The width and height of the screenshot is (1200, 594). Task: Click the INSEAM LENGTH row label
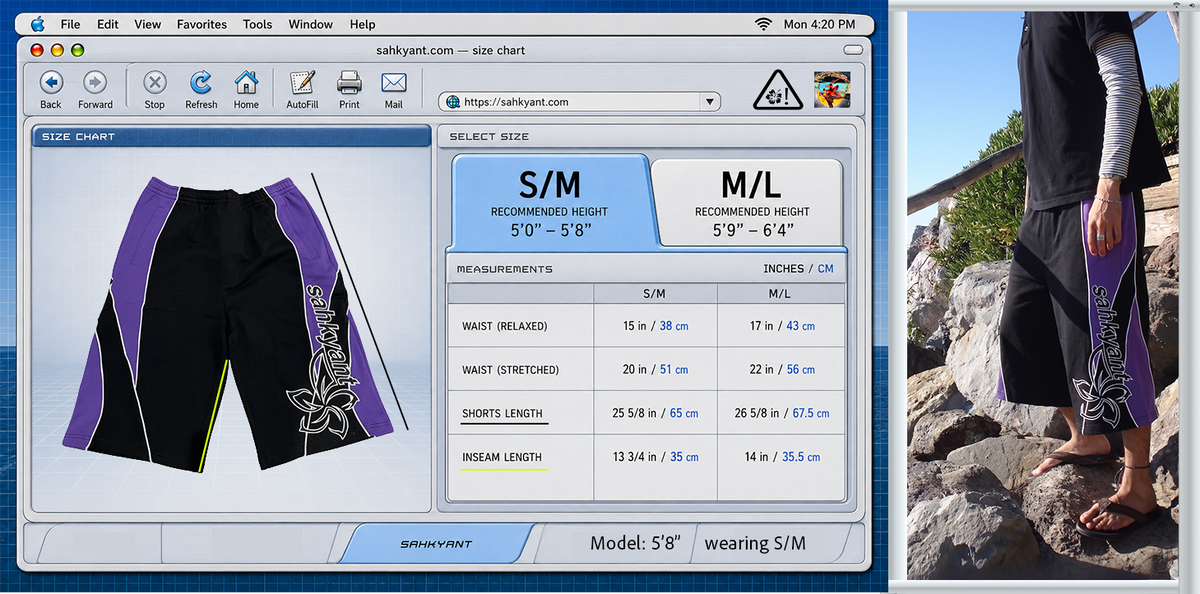pyautogui.click(x=502, y=457)
